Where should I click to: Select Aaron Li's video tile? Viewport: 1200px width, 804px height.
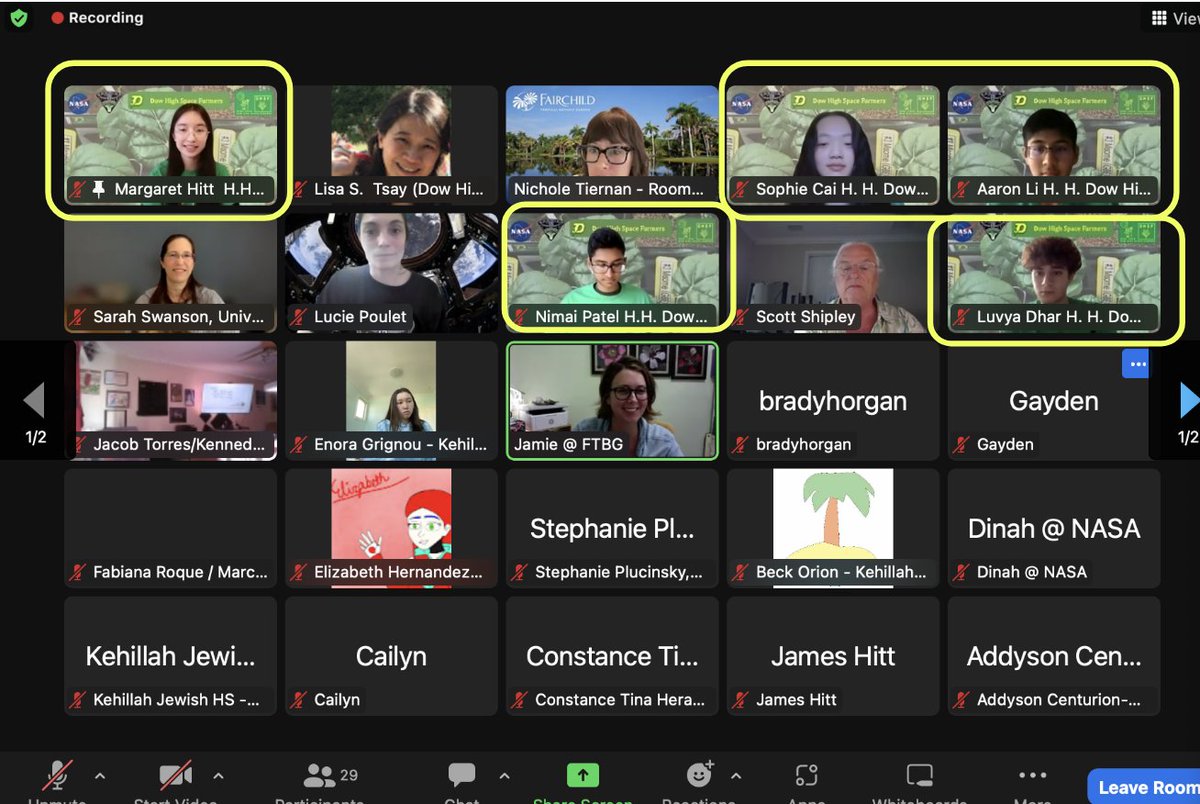(1054, 144)
